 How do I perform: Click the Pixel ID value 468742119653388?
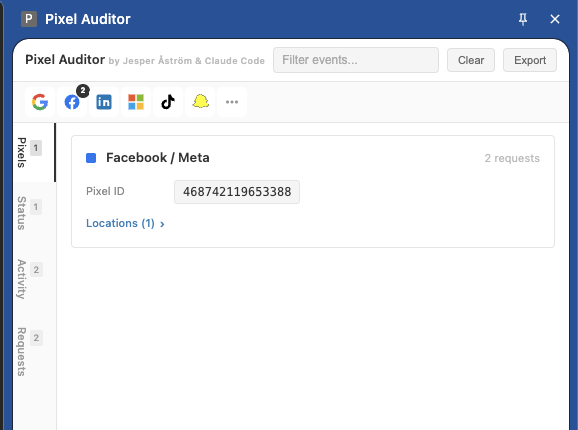(237, 192)
